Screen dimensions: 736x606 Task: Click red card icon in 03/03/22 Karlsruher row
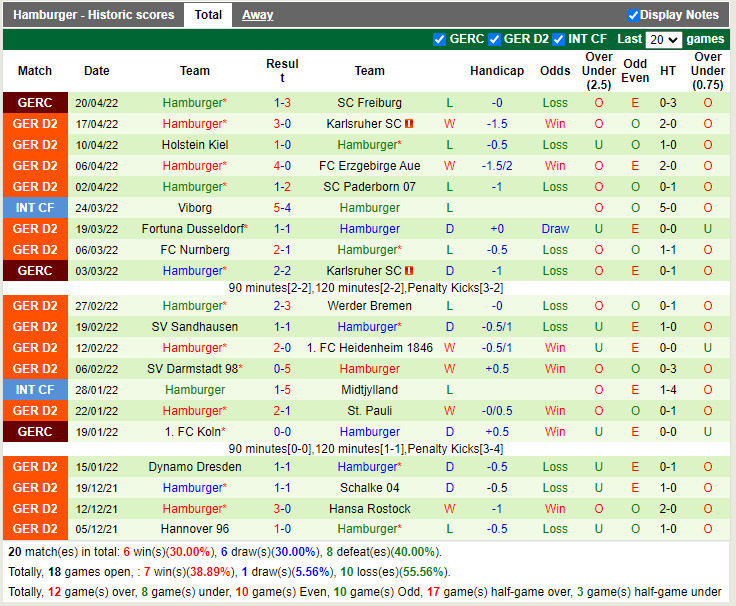point(409,271)
